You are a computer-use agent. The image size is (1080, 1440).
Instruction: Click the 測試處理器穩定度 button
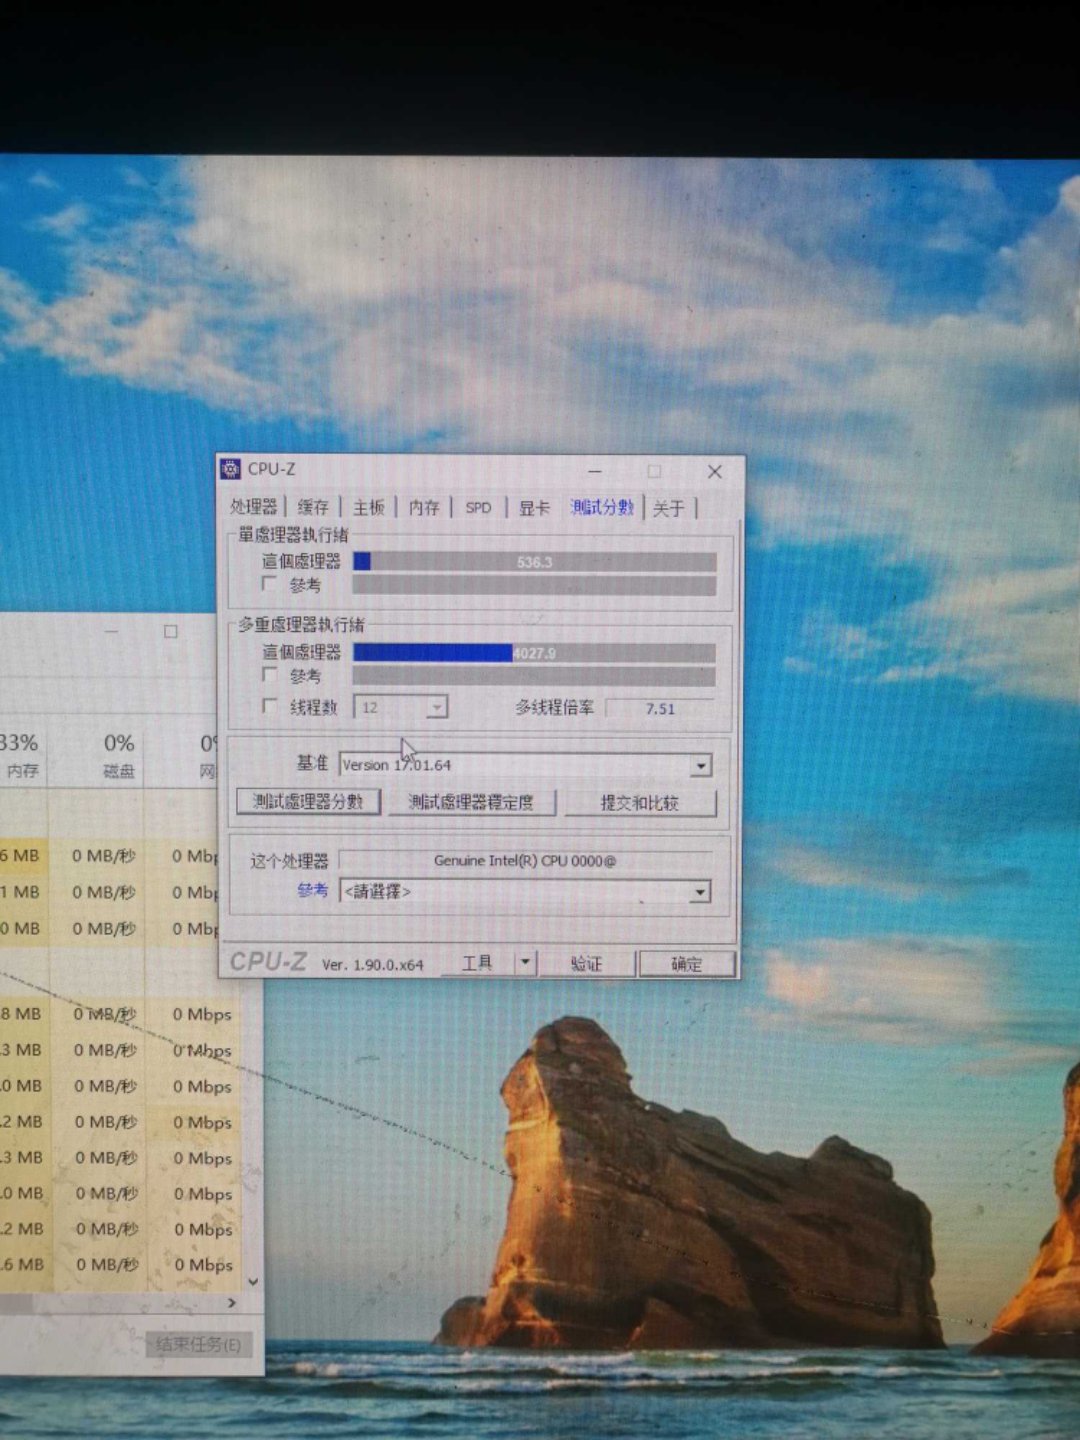pyautogui.click(x=471, y=802)
